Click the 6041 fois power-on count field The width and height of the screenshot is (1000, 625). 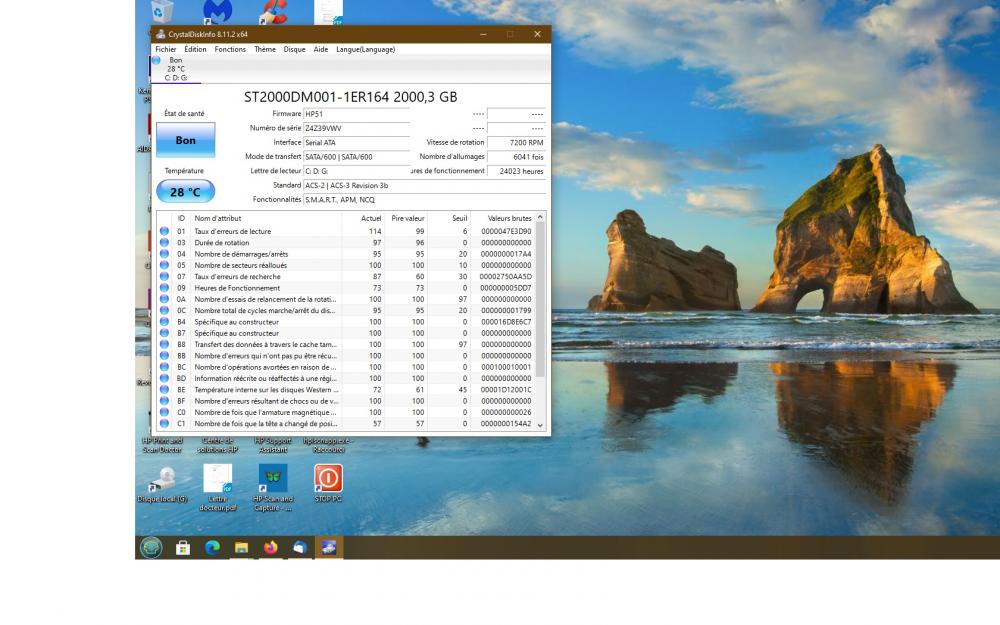tap(517, 157)
